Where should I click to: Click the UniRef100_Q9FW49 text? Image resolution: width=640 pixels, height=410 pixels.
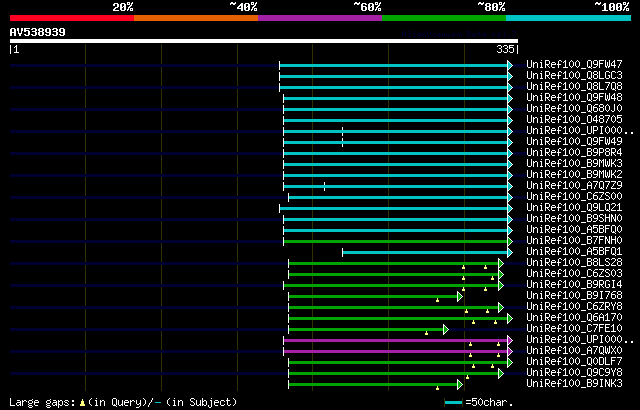pyautogui.click(x=574, y=142)
